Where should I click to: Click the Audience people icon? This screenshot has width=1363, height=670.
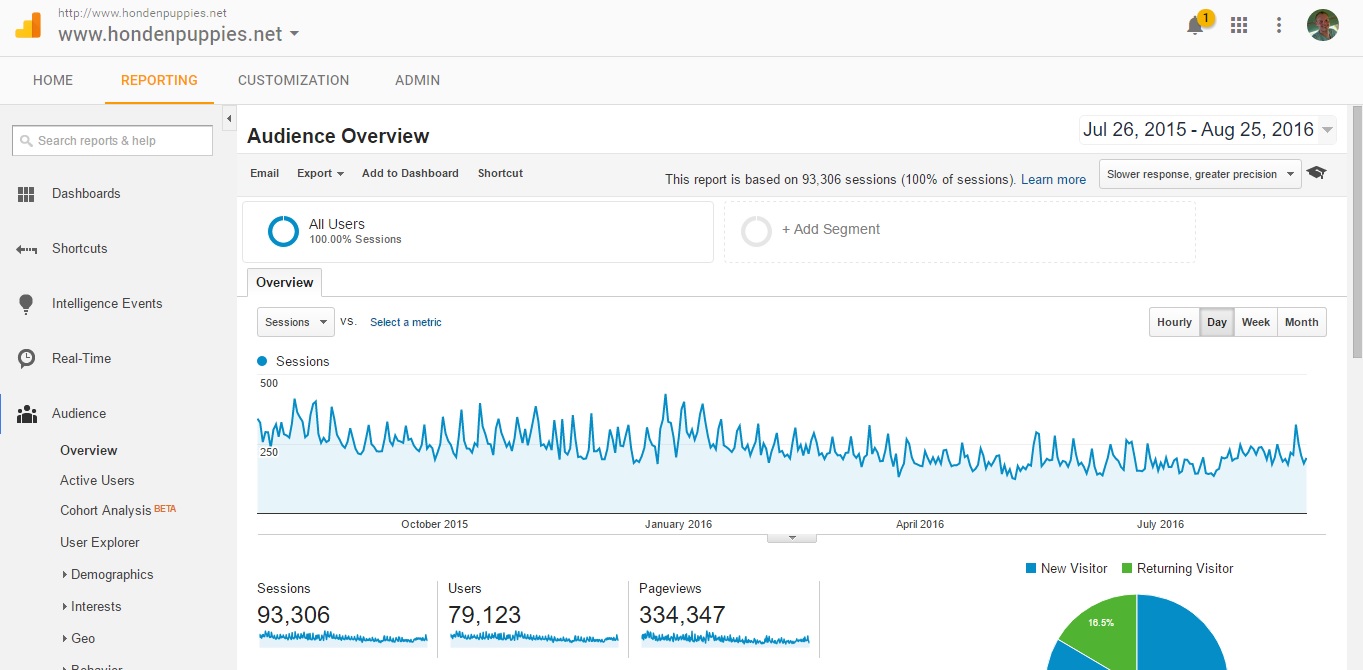[x=27, y=414]
